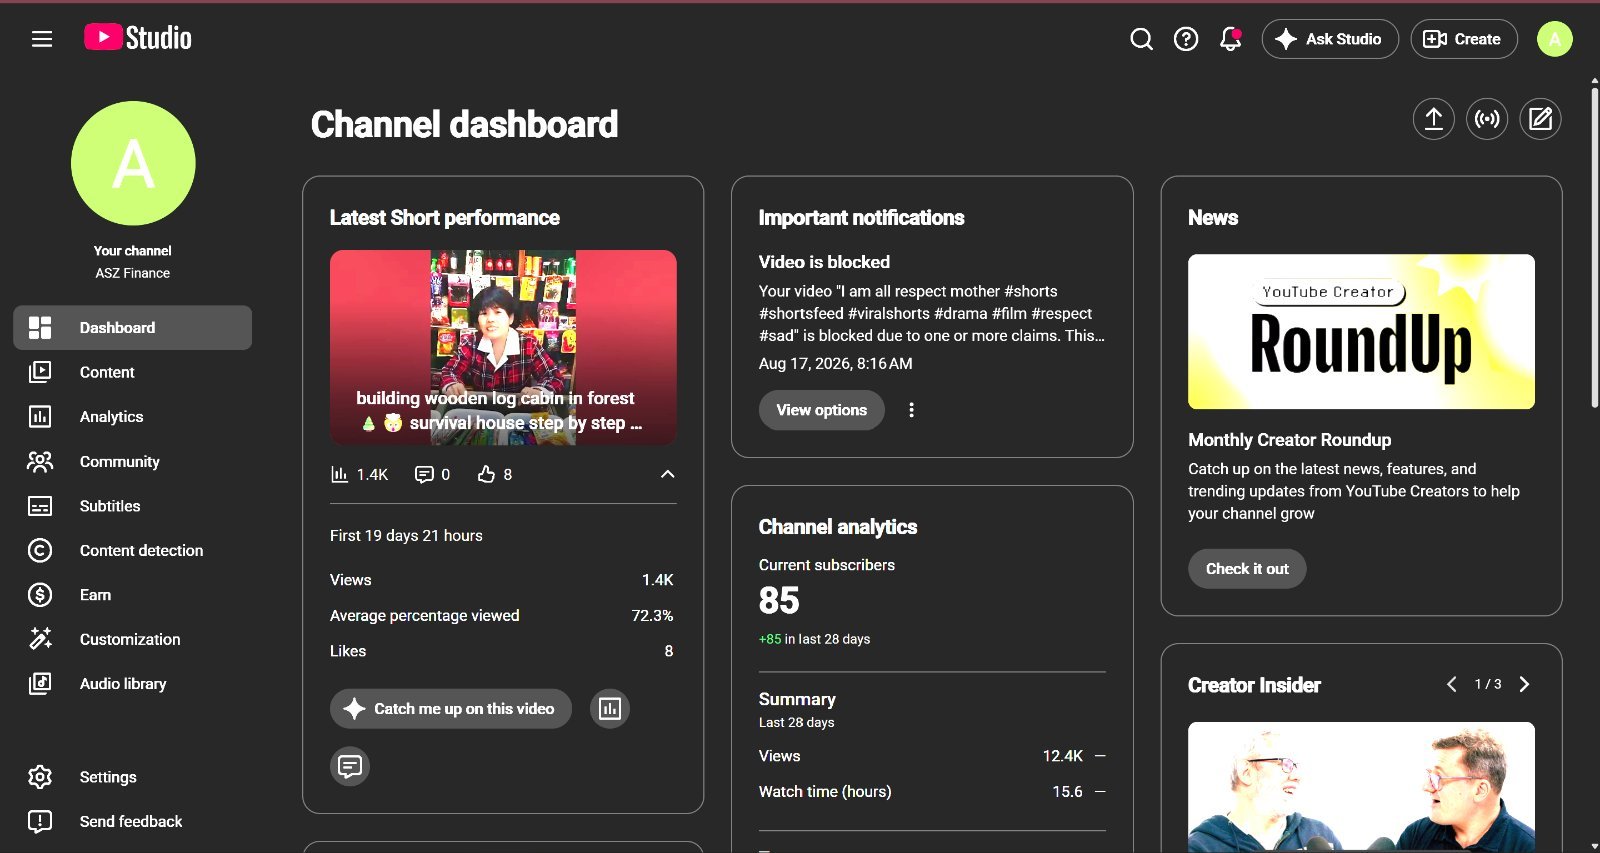The height and width of the screenshot is (853, 1600).
Task: Click the Current subscribers count 85
Action: [779, 600]
